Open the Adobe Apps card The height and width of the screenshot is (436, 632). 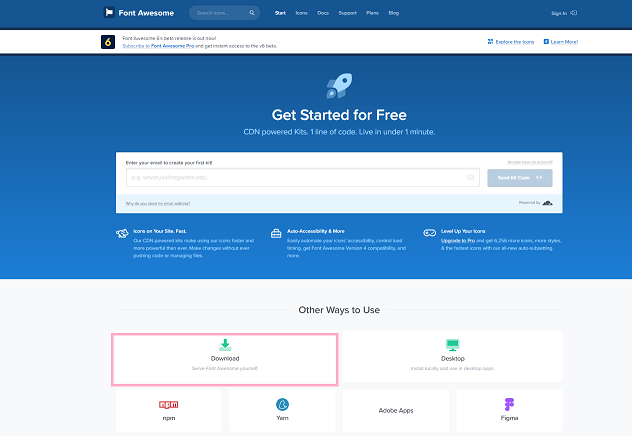coord(396,410)
